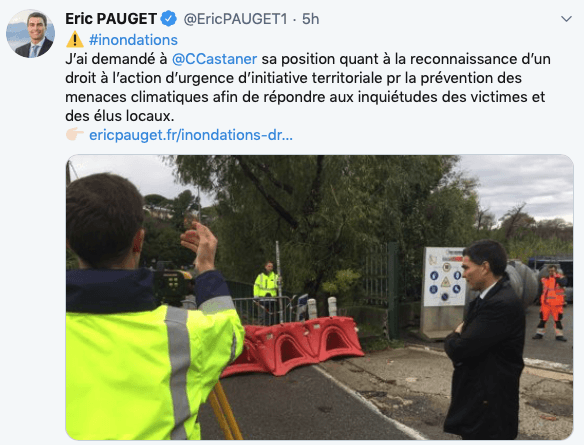The height and width of the screenshot is (445, 584).
Task: Expand the tweet options chevron
Action: tap(566, 19)
